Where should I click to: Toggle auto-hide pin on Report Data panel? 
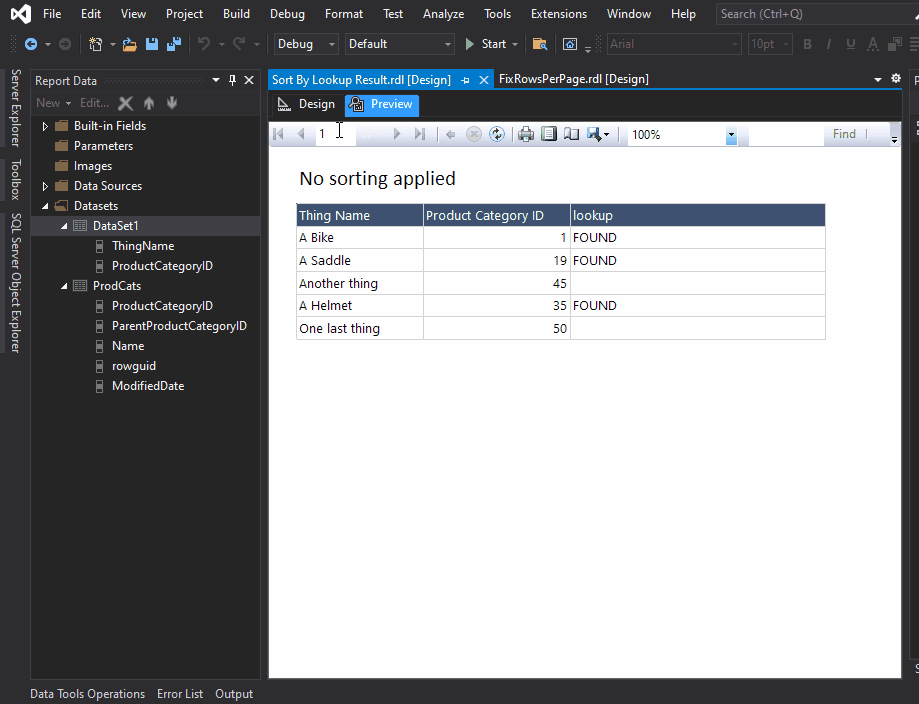(x=231, y=80)
